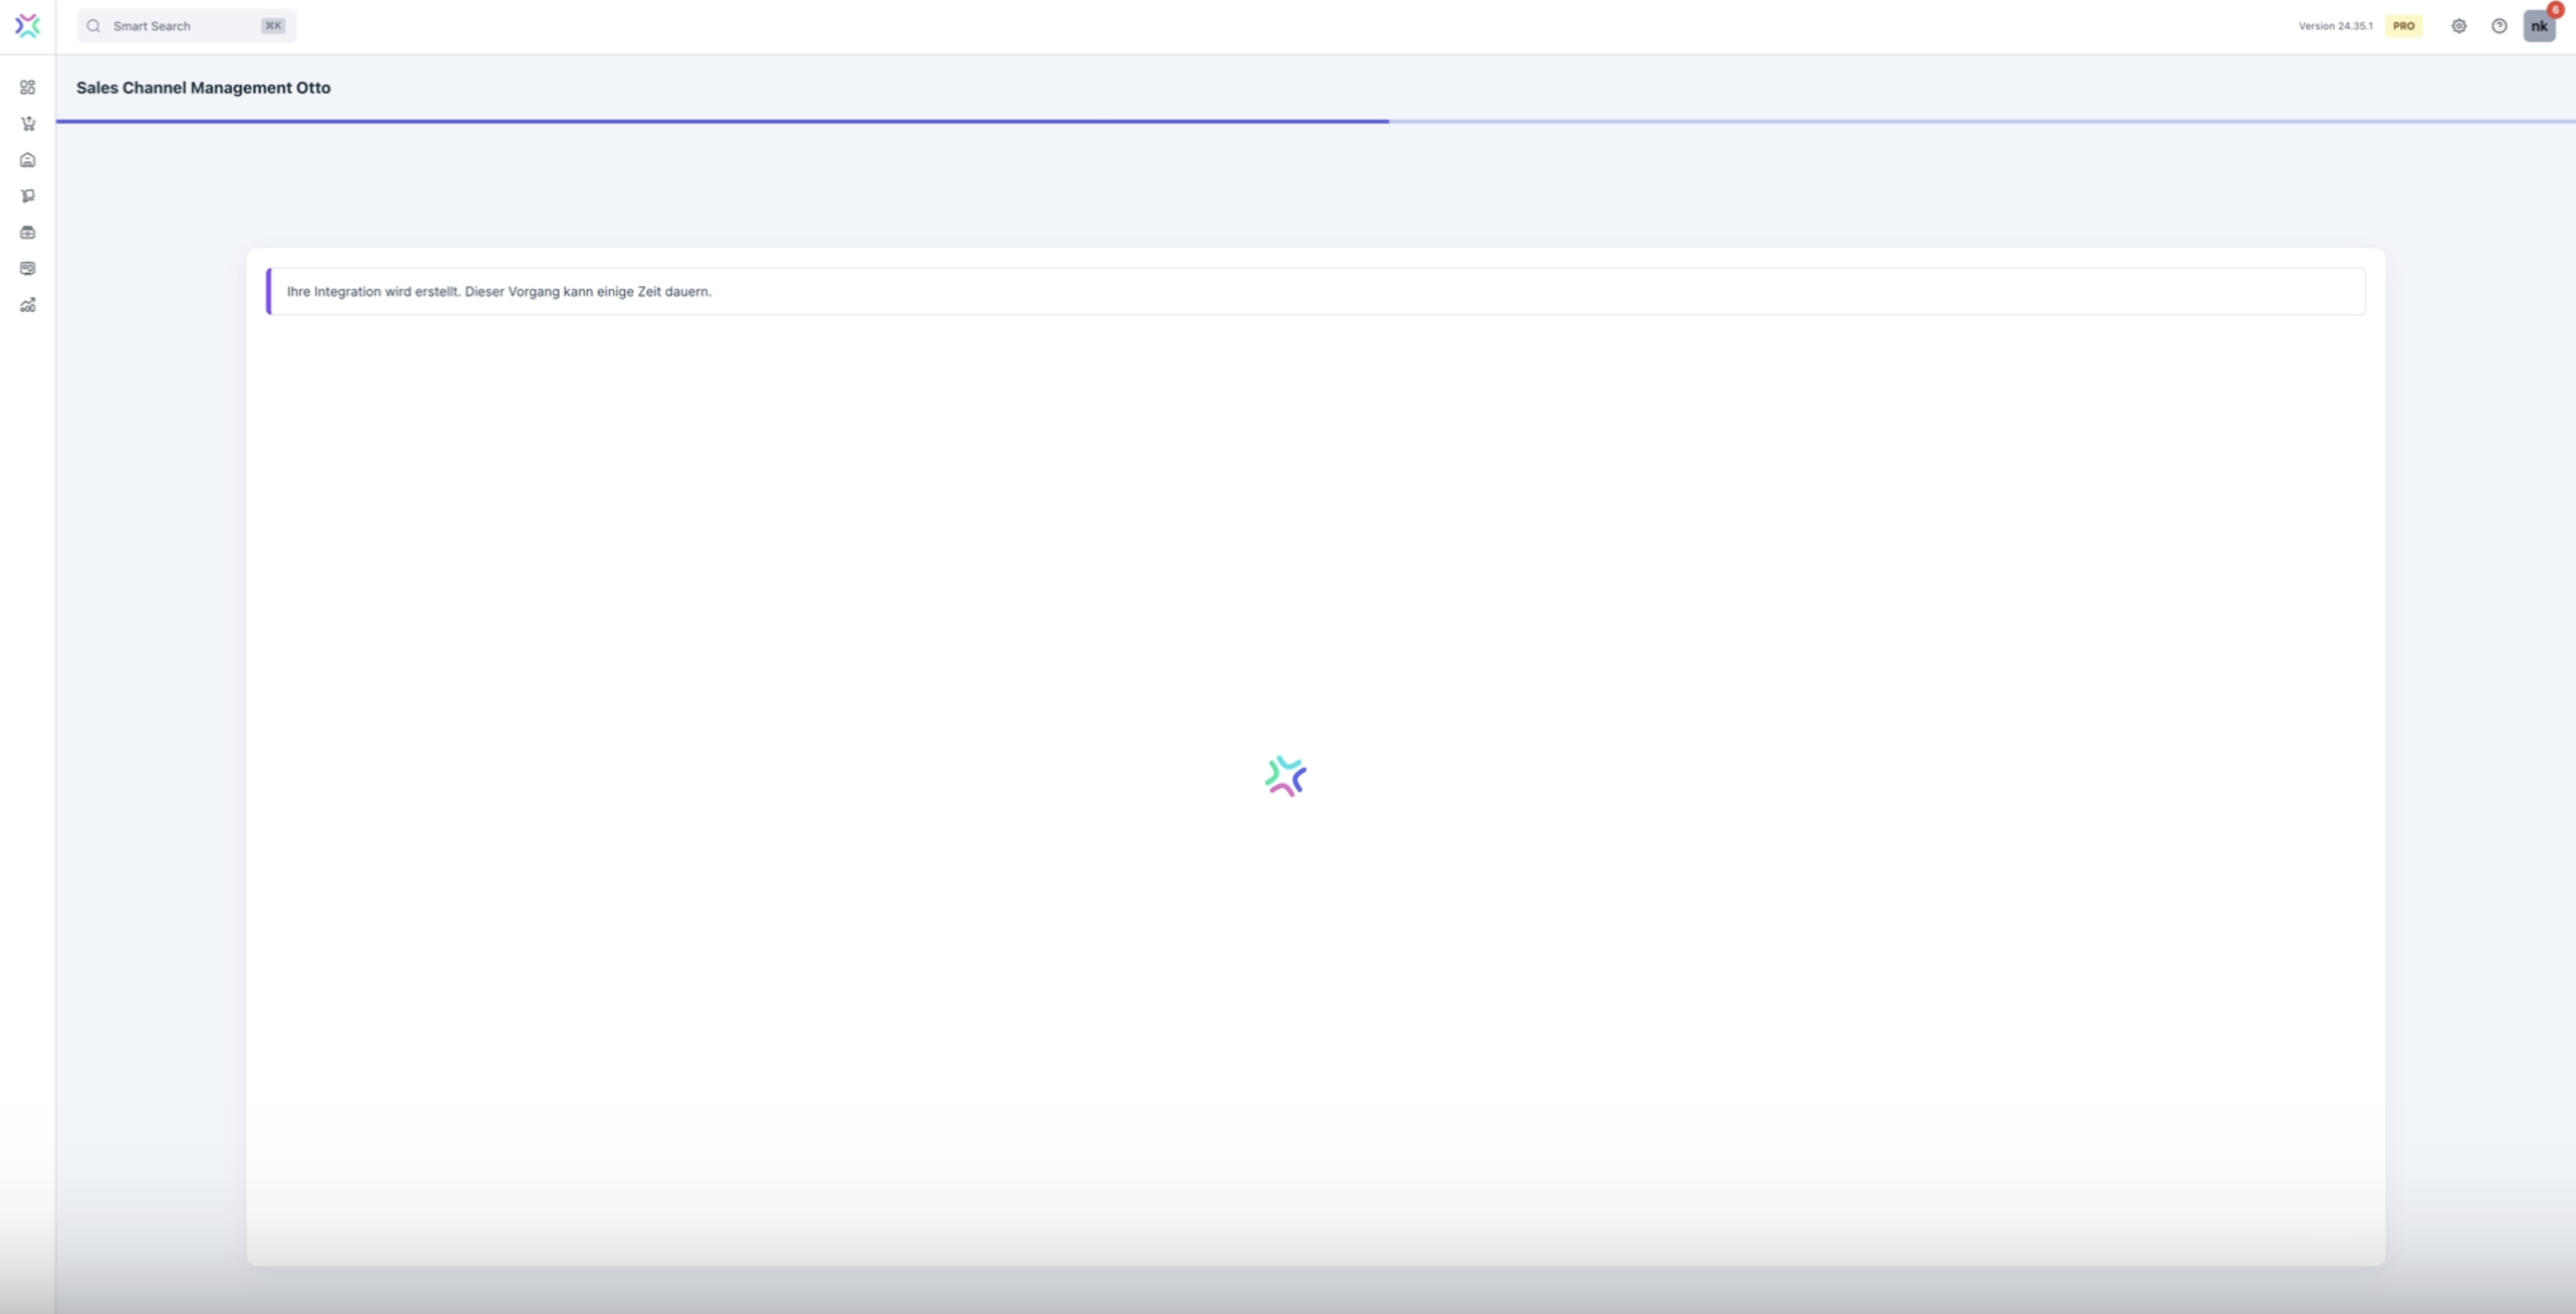
Task: Open the dashboard grid icon in sidebar
Action: [28, 88]
